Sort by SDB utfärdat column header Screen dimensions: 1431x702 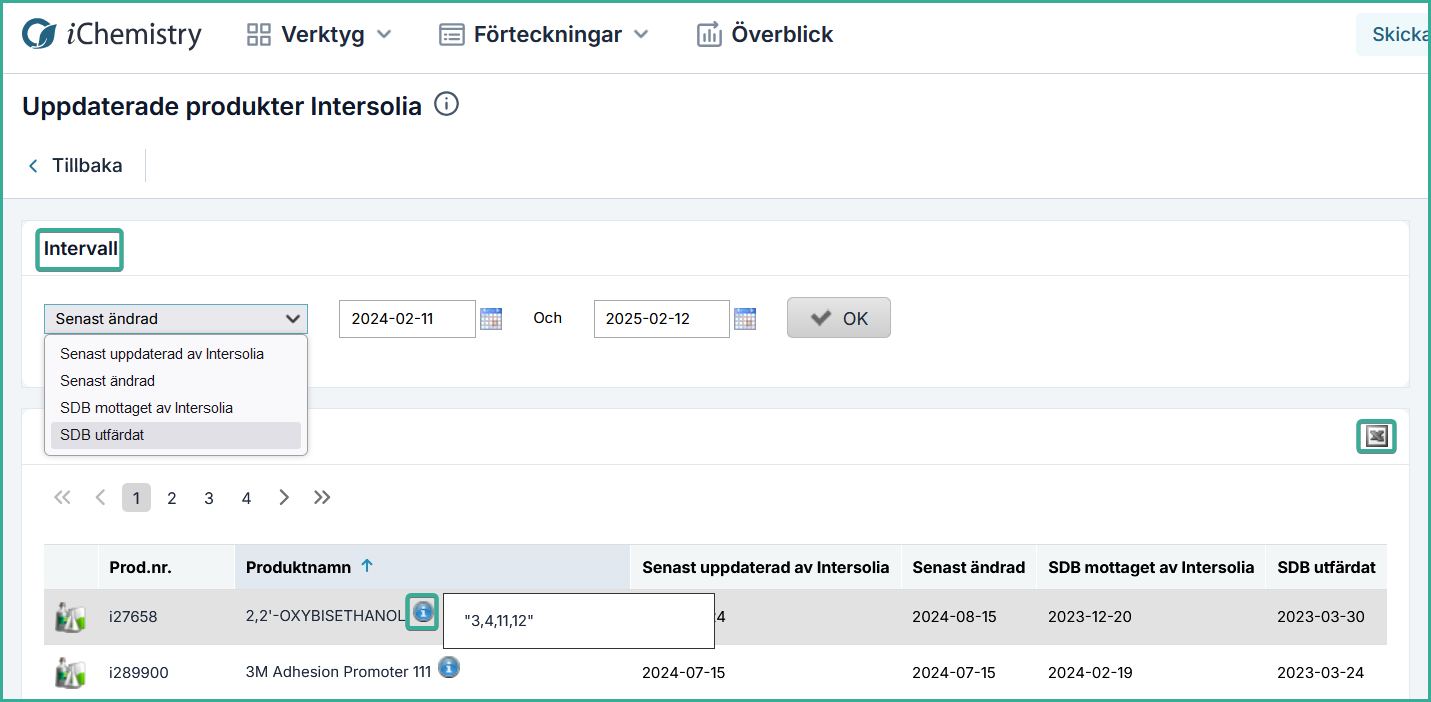point(1326,567)
